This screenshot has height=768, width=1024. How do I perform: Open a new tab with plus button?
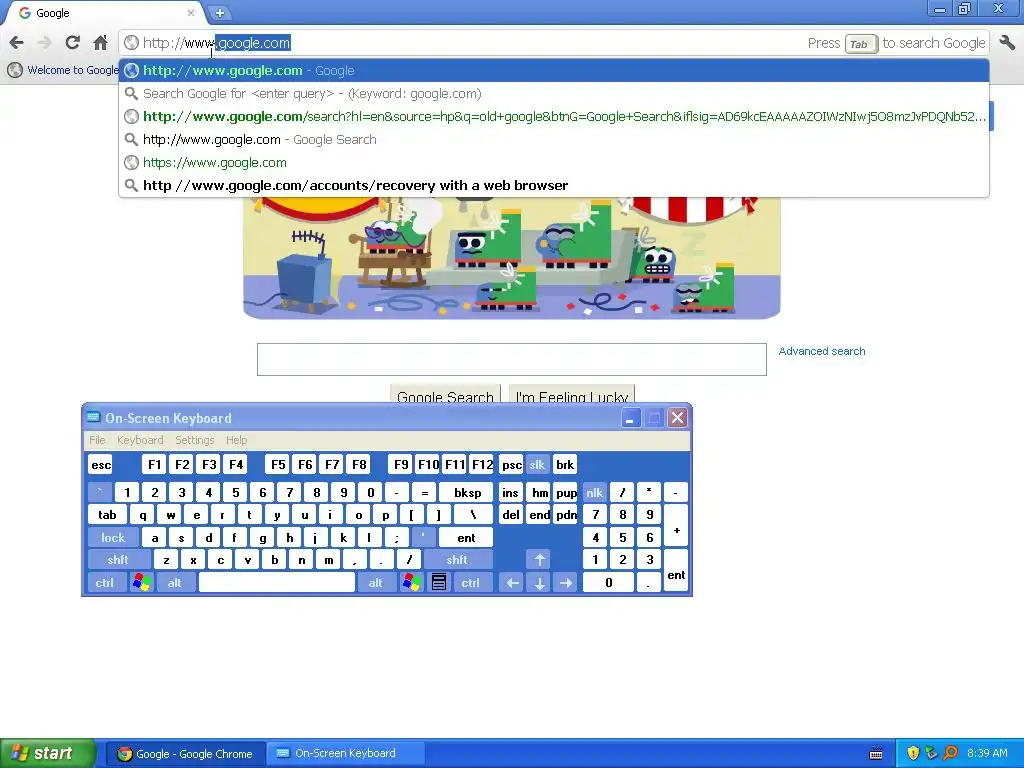(219, 12)
